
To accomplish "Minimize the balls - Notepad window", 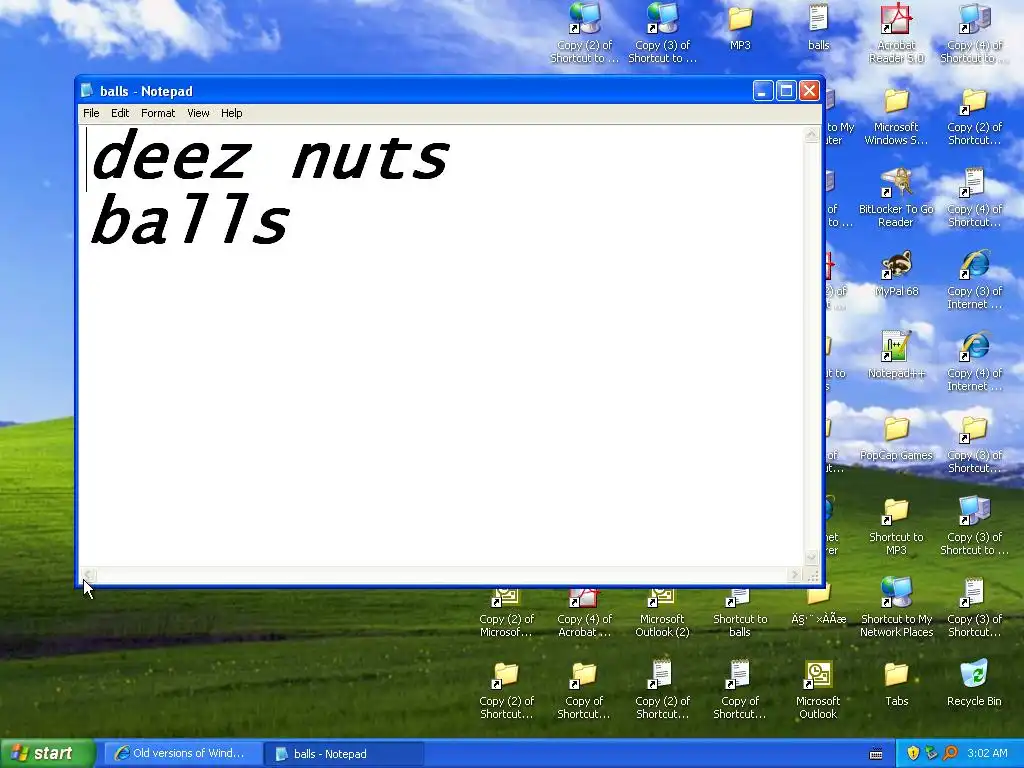I will pyautogui.click(x=763, y=91).
